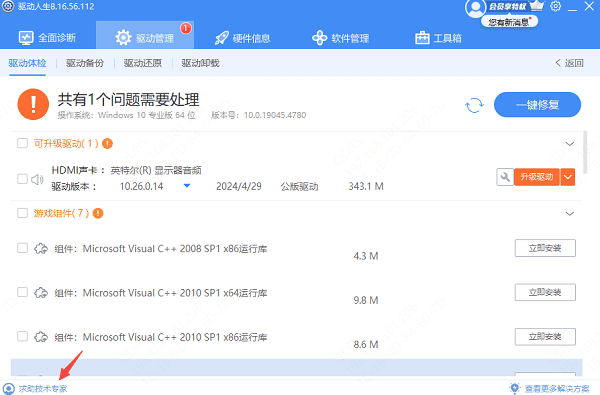The image size is (600, 395).
Task: Expand the orange arrow beside 升级驱动
Action: tap(568, 177)
